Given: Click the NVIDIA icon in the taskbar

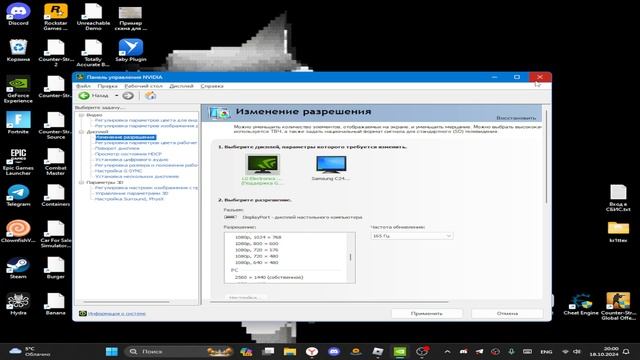Looking at the screenshot, I should coord(400,351).
